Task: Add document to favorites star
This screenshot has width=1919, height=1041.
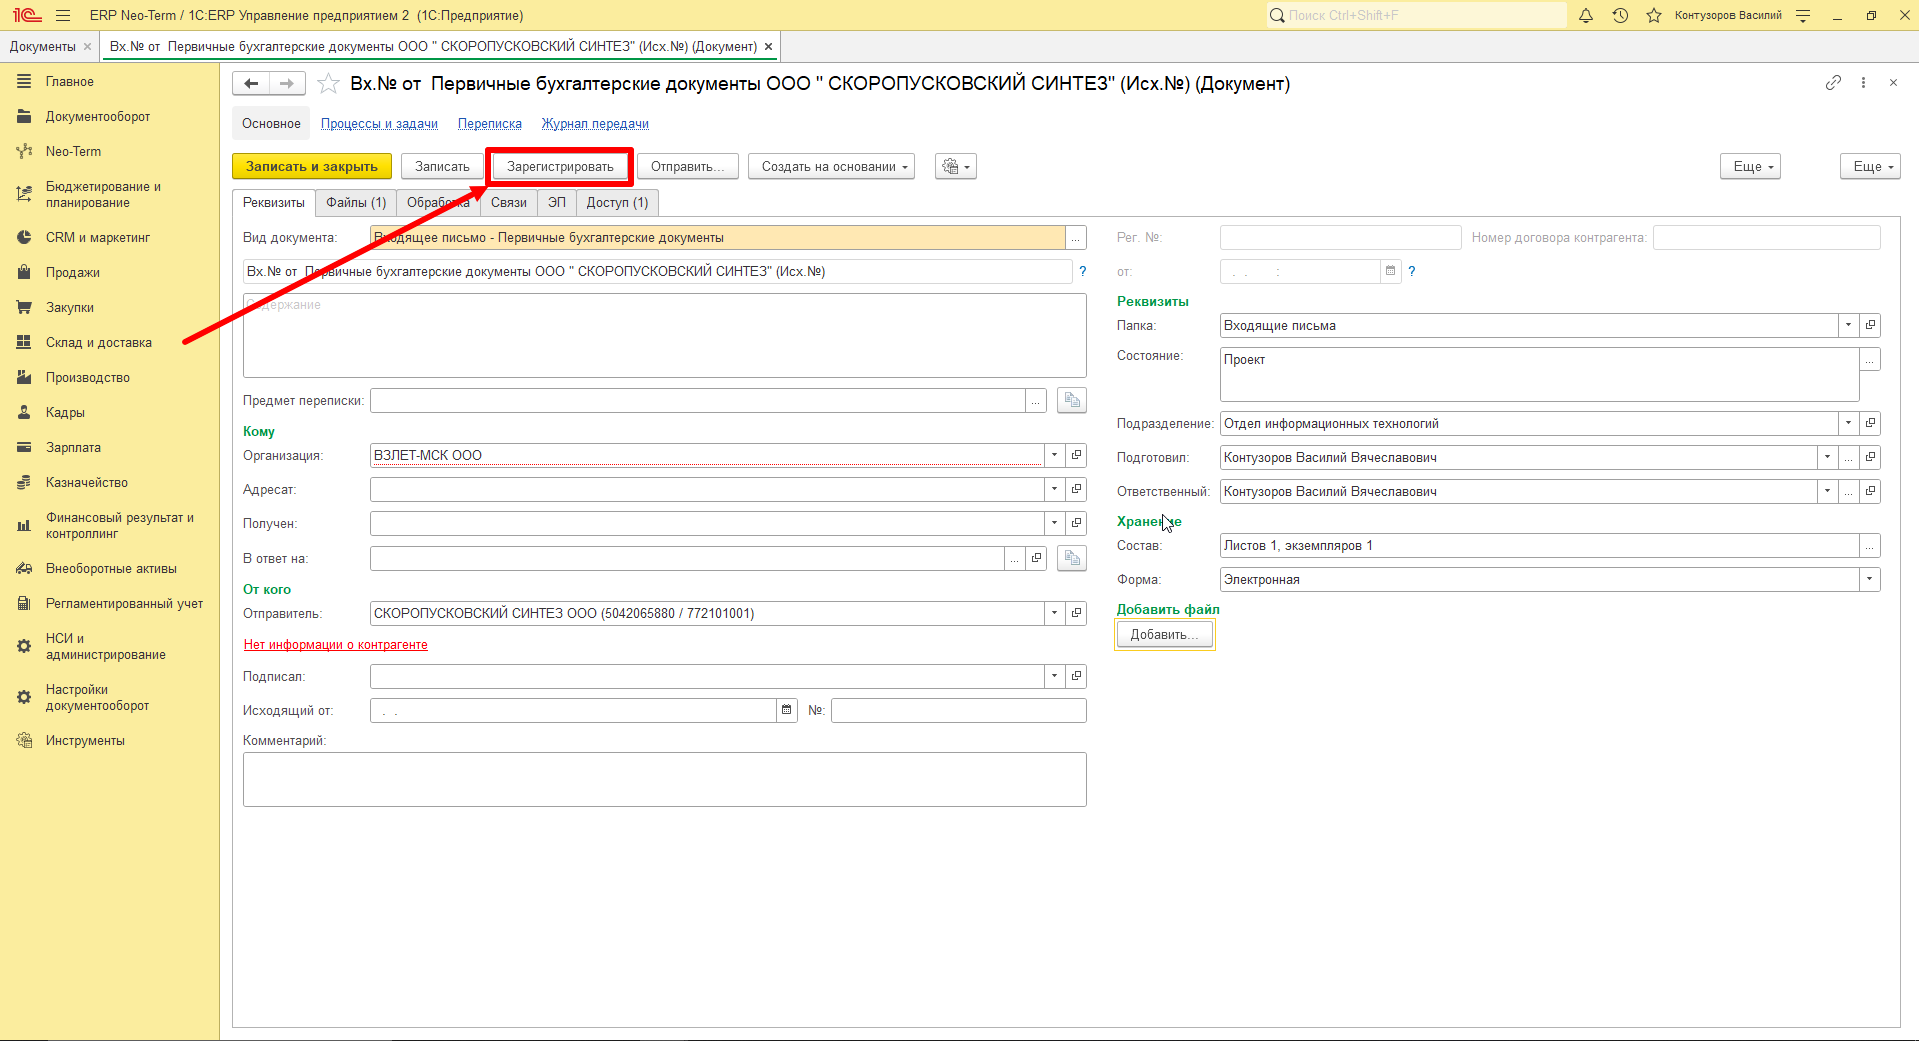Action: click(328, 84)
